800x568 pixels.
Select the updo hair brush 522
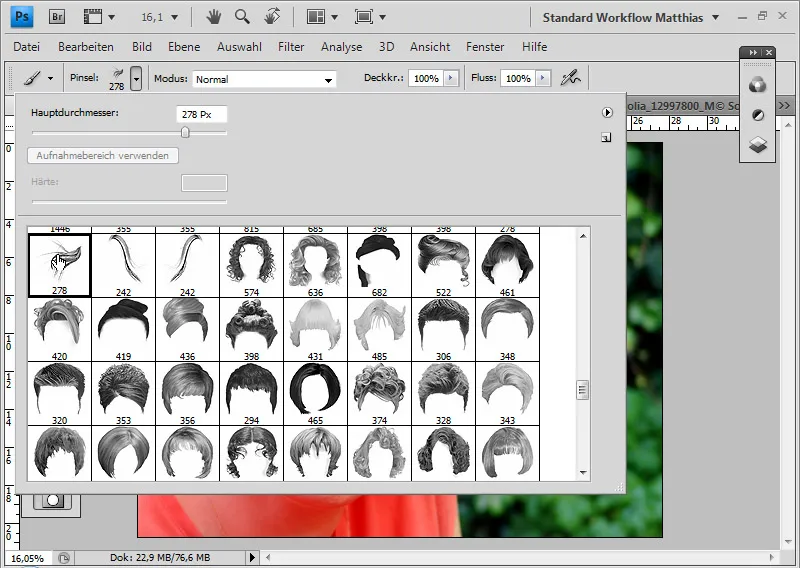pos(443,265)
